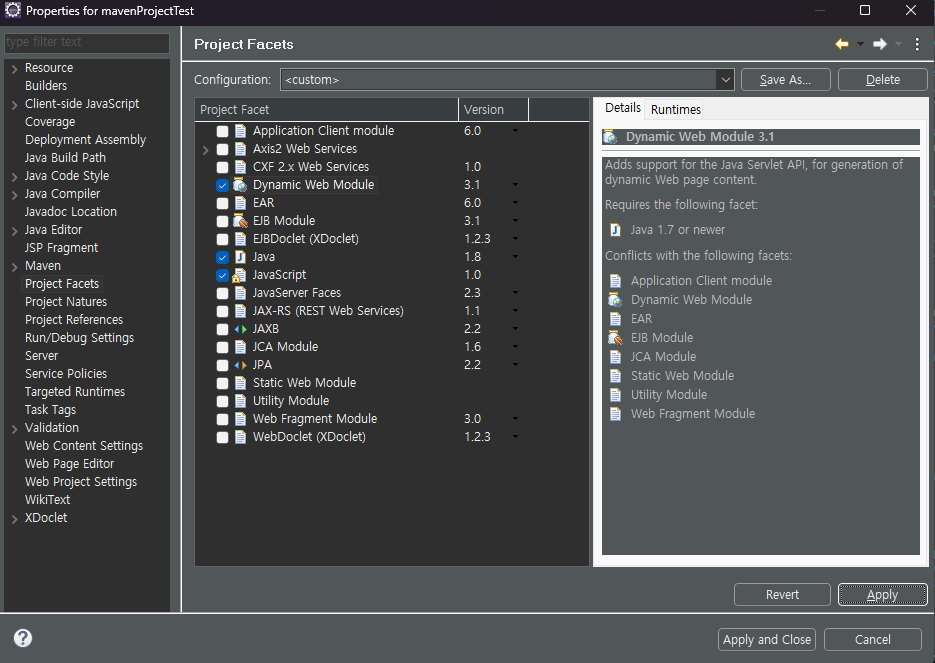The image size is (935, 663).
Task: Click the EJB Module icon under Conflicts
Action: click(615, 338)
